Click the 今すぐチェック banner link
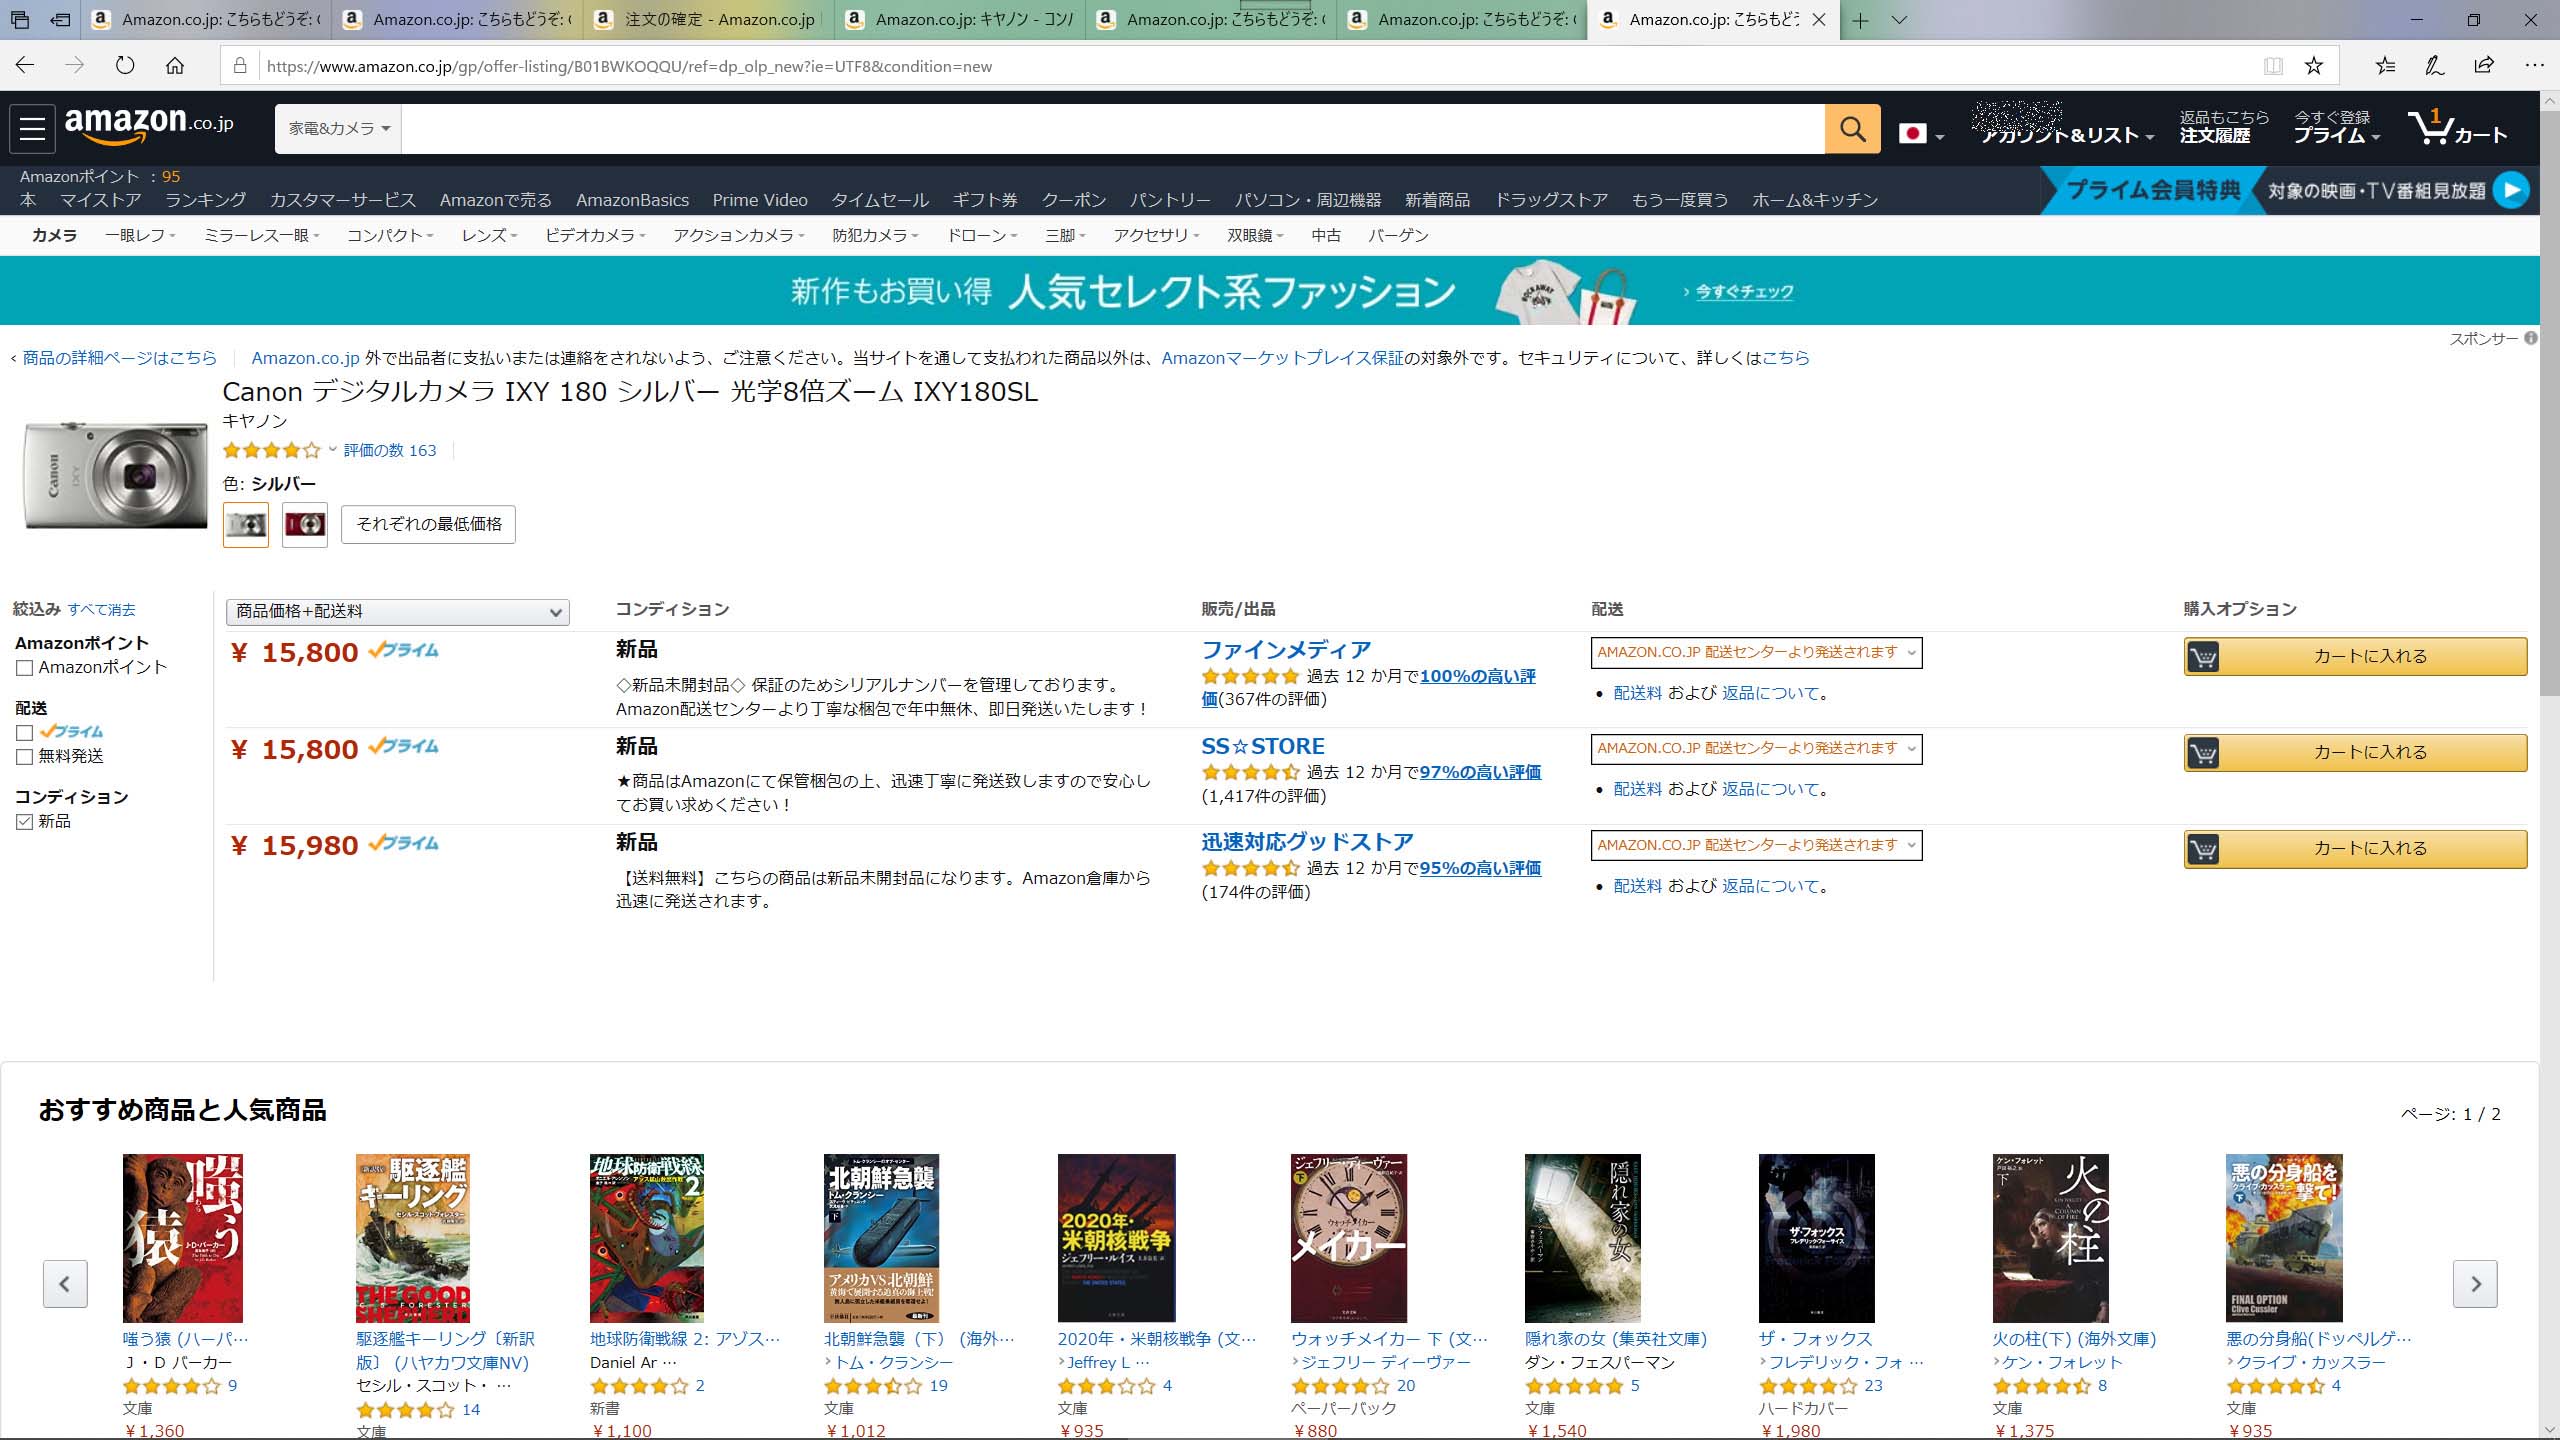Image resolution: width=2560 pixels, height=1440 pixels. click(1744, 292)
